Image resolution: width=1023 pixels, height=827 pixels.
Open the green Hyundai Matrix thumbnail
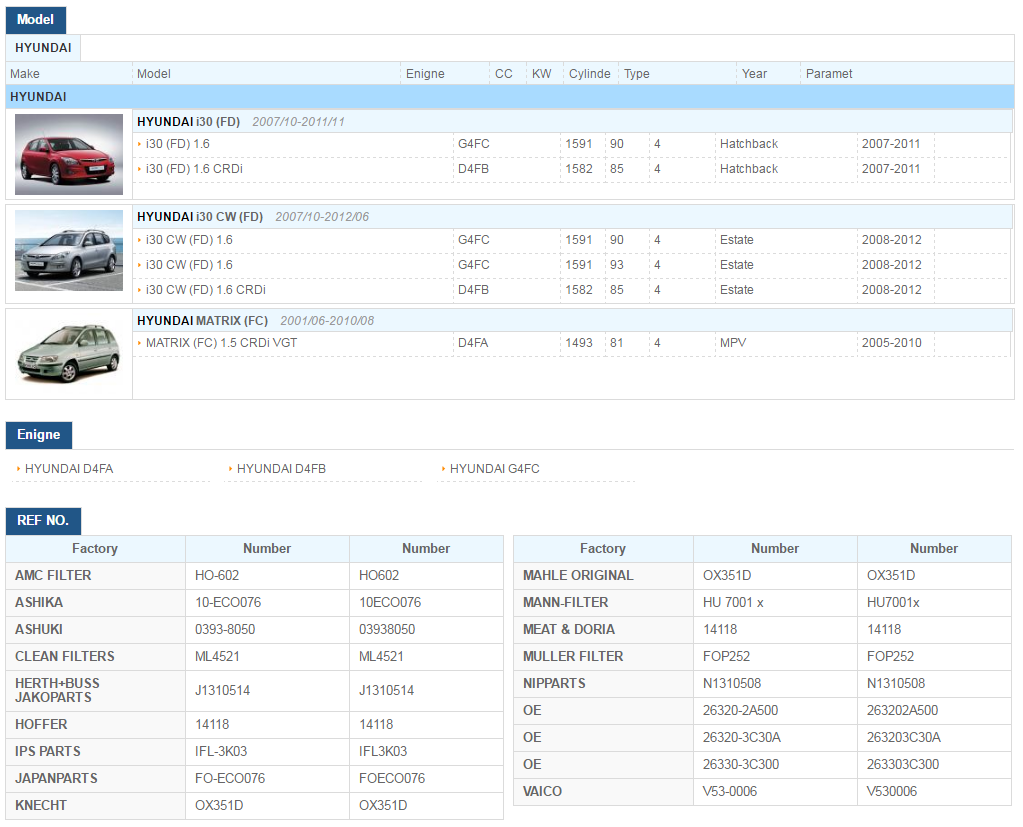pyautogui.click(x=69, y=353)
